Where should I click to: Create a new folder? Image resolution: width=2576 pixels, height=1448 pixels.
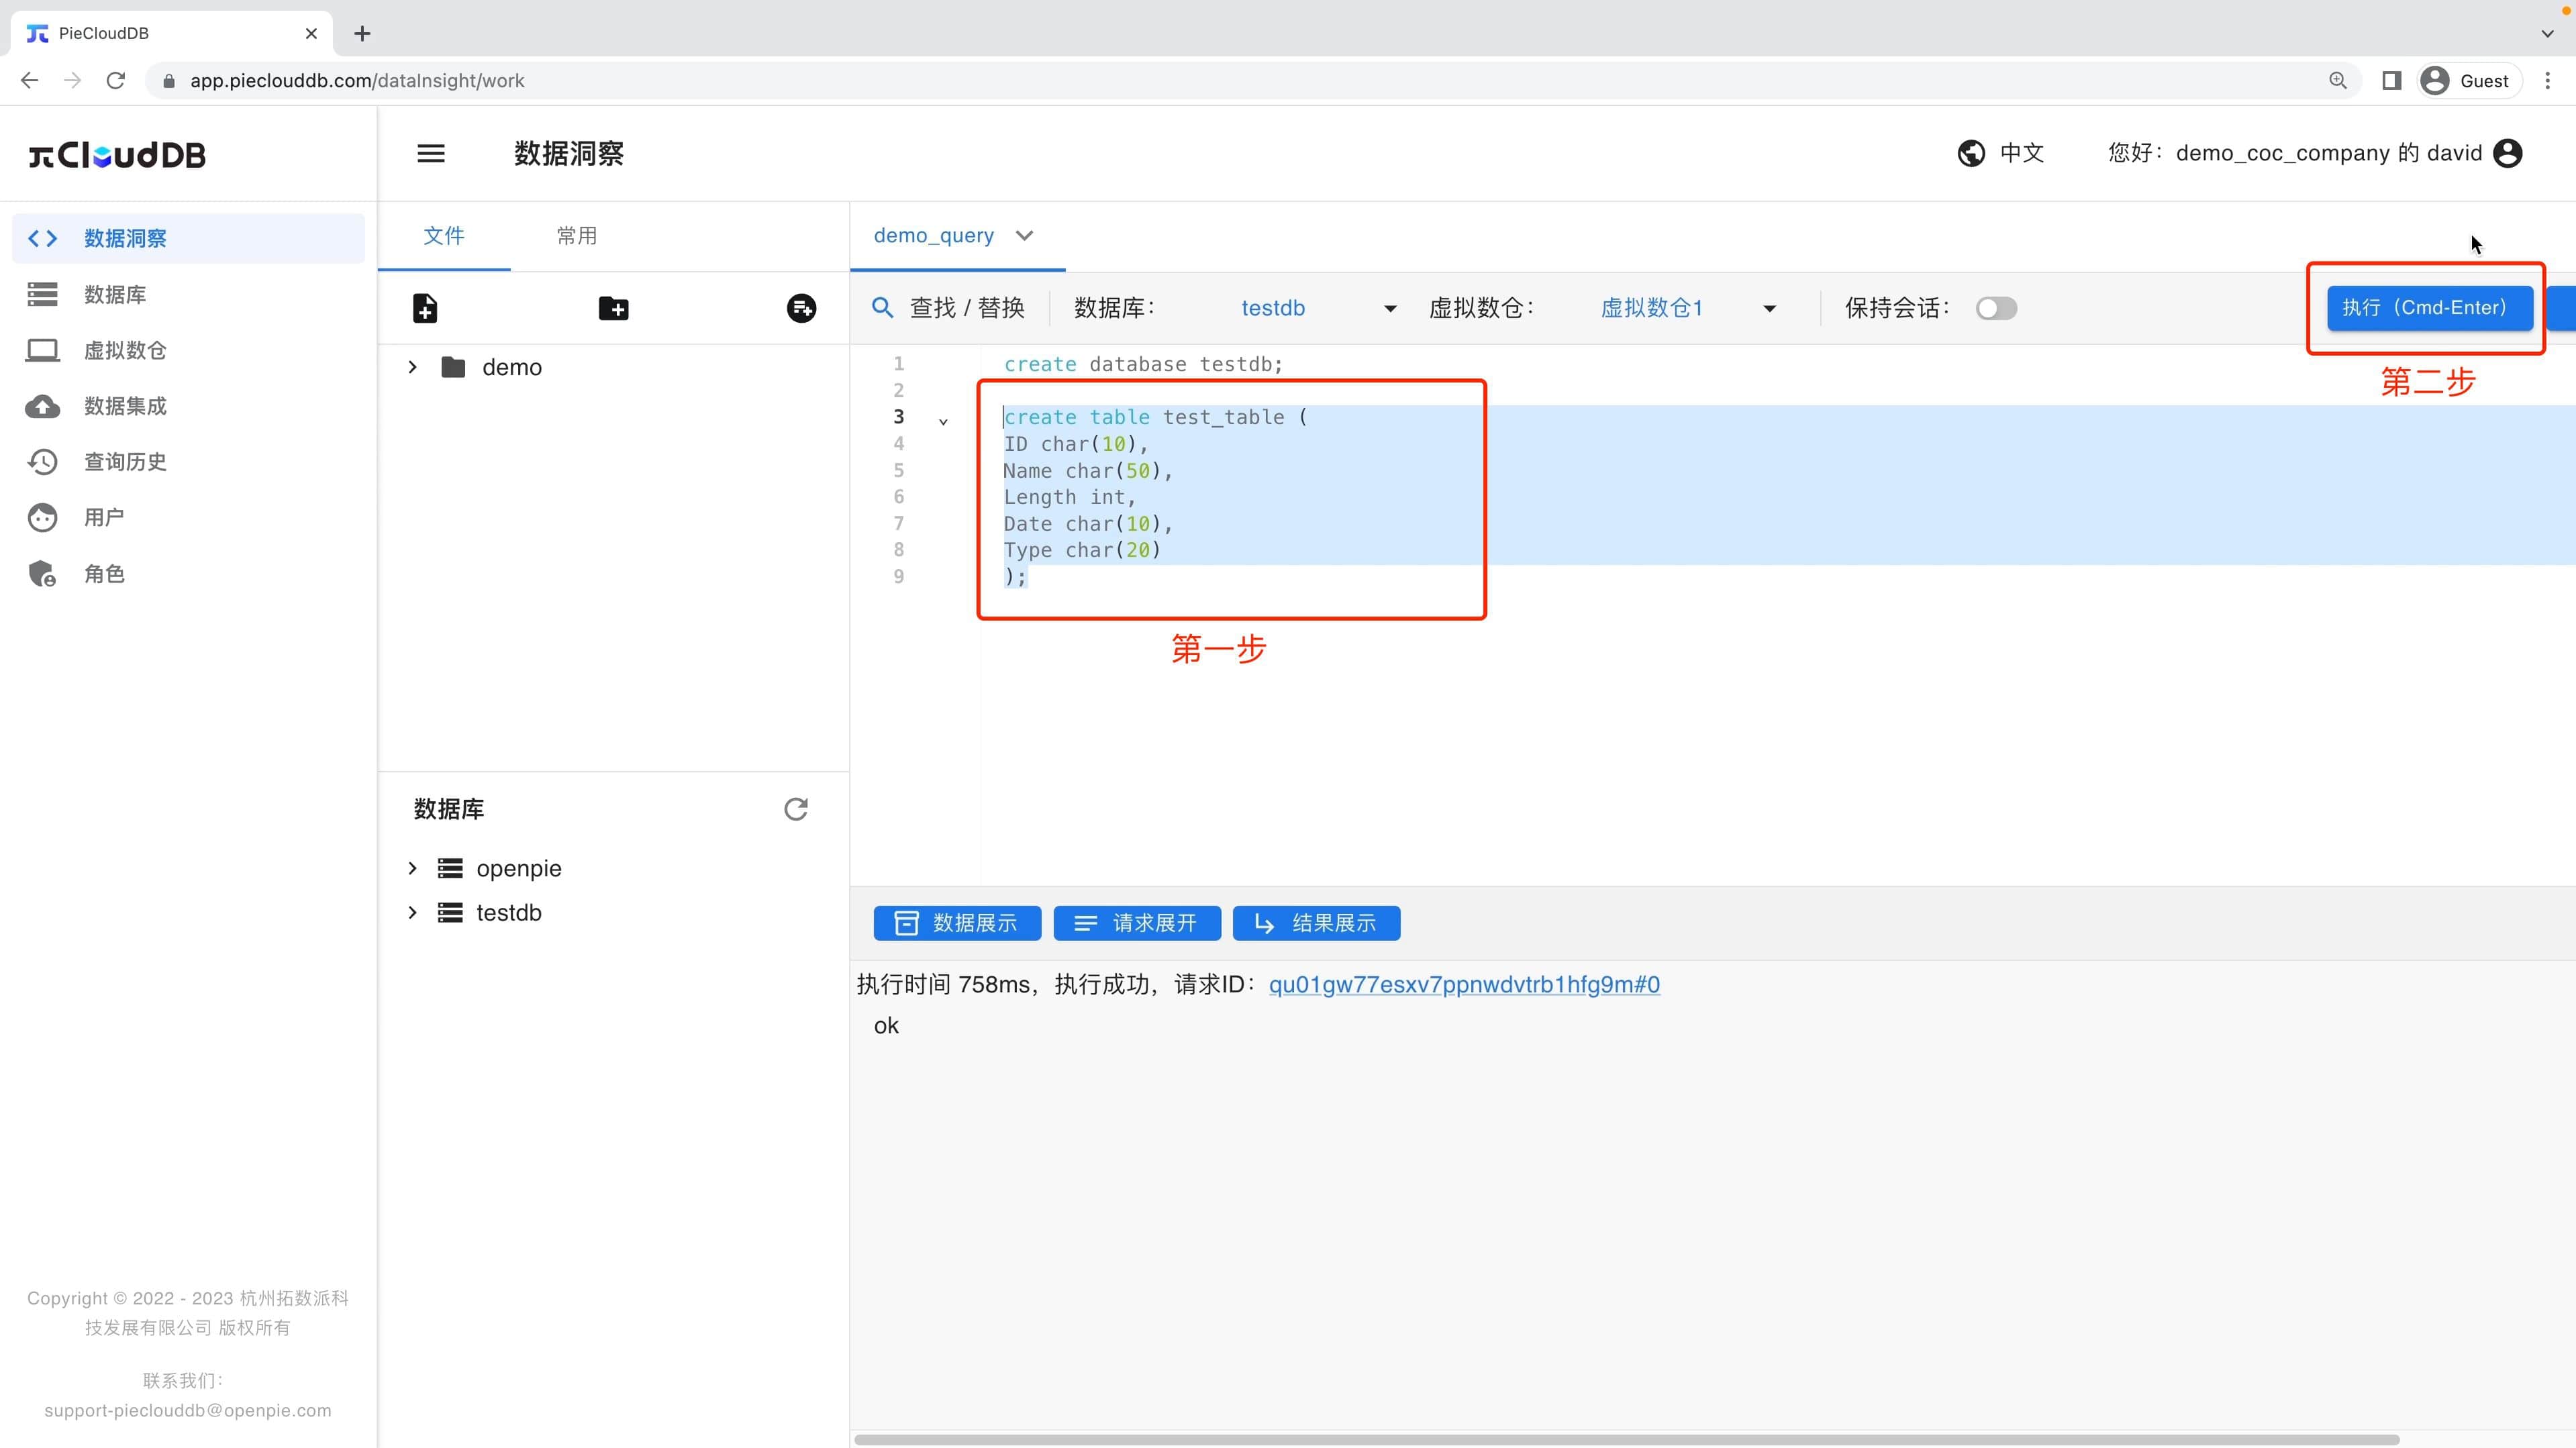pos(613,308)
